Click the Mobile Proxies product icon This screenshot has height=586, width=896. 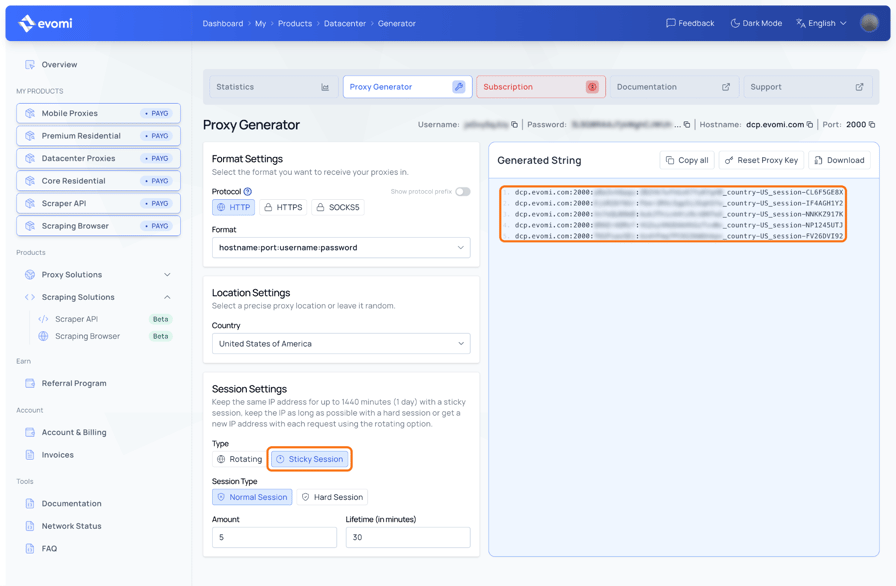[x=30, y=113]
